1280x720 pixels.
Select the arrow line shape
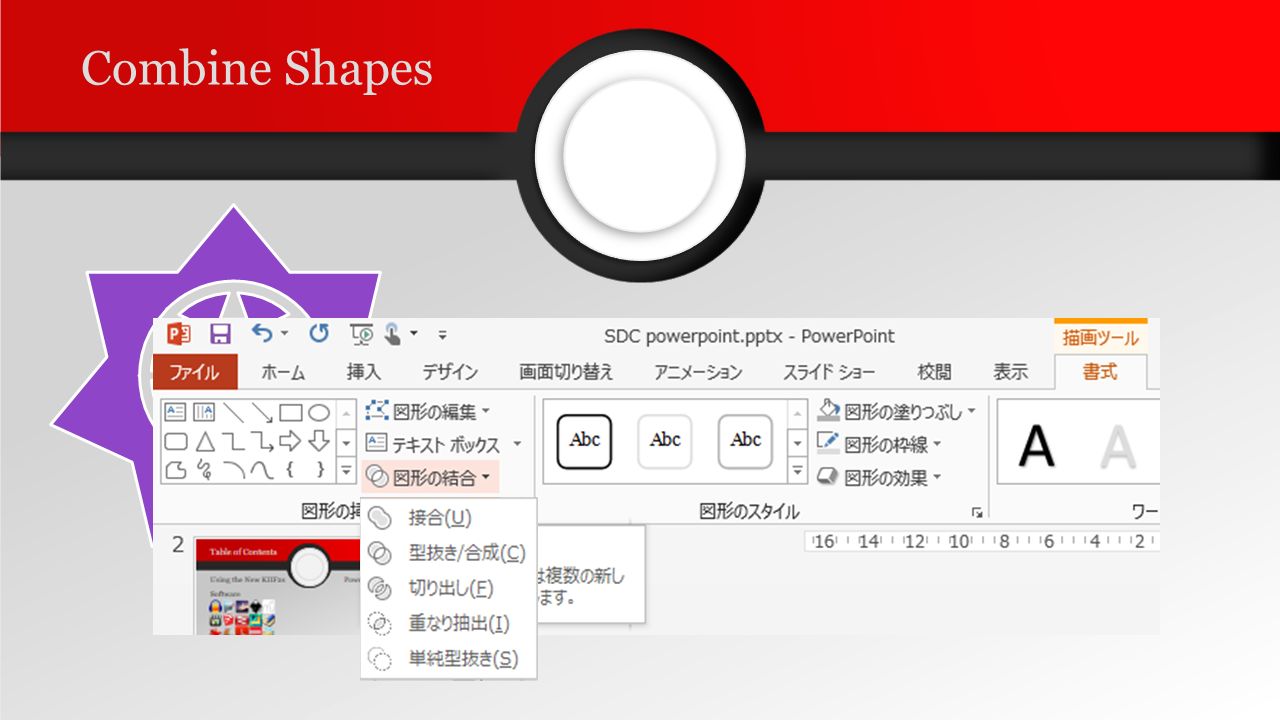click(x=262, y=412)
